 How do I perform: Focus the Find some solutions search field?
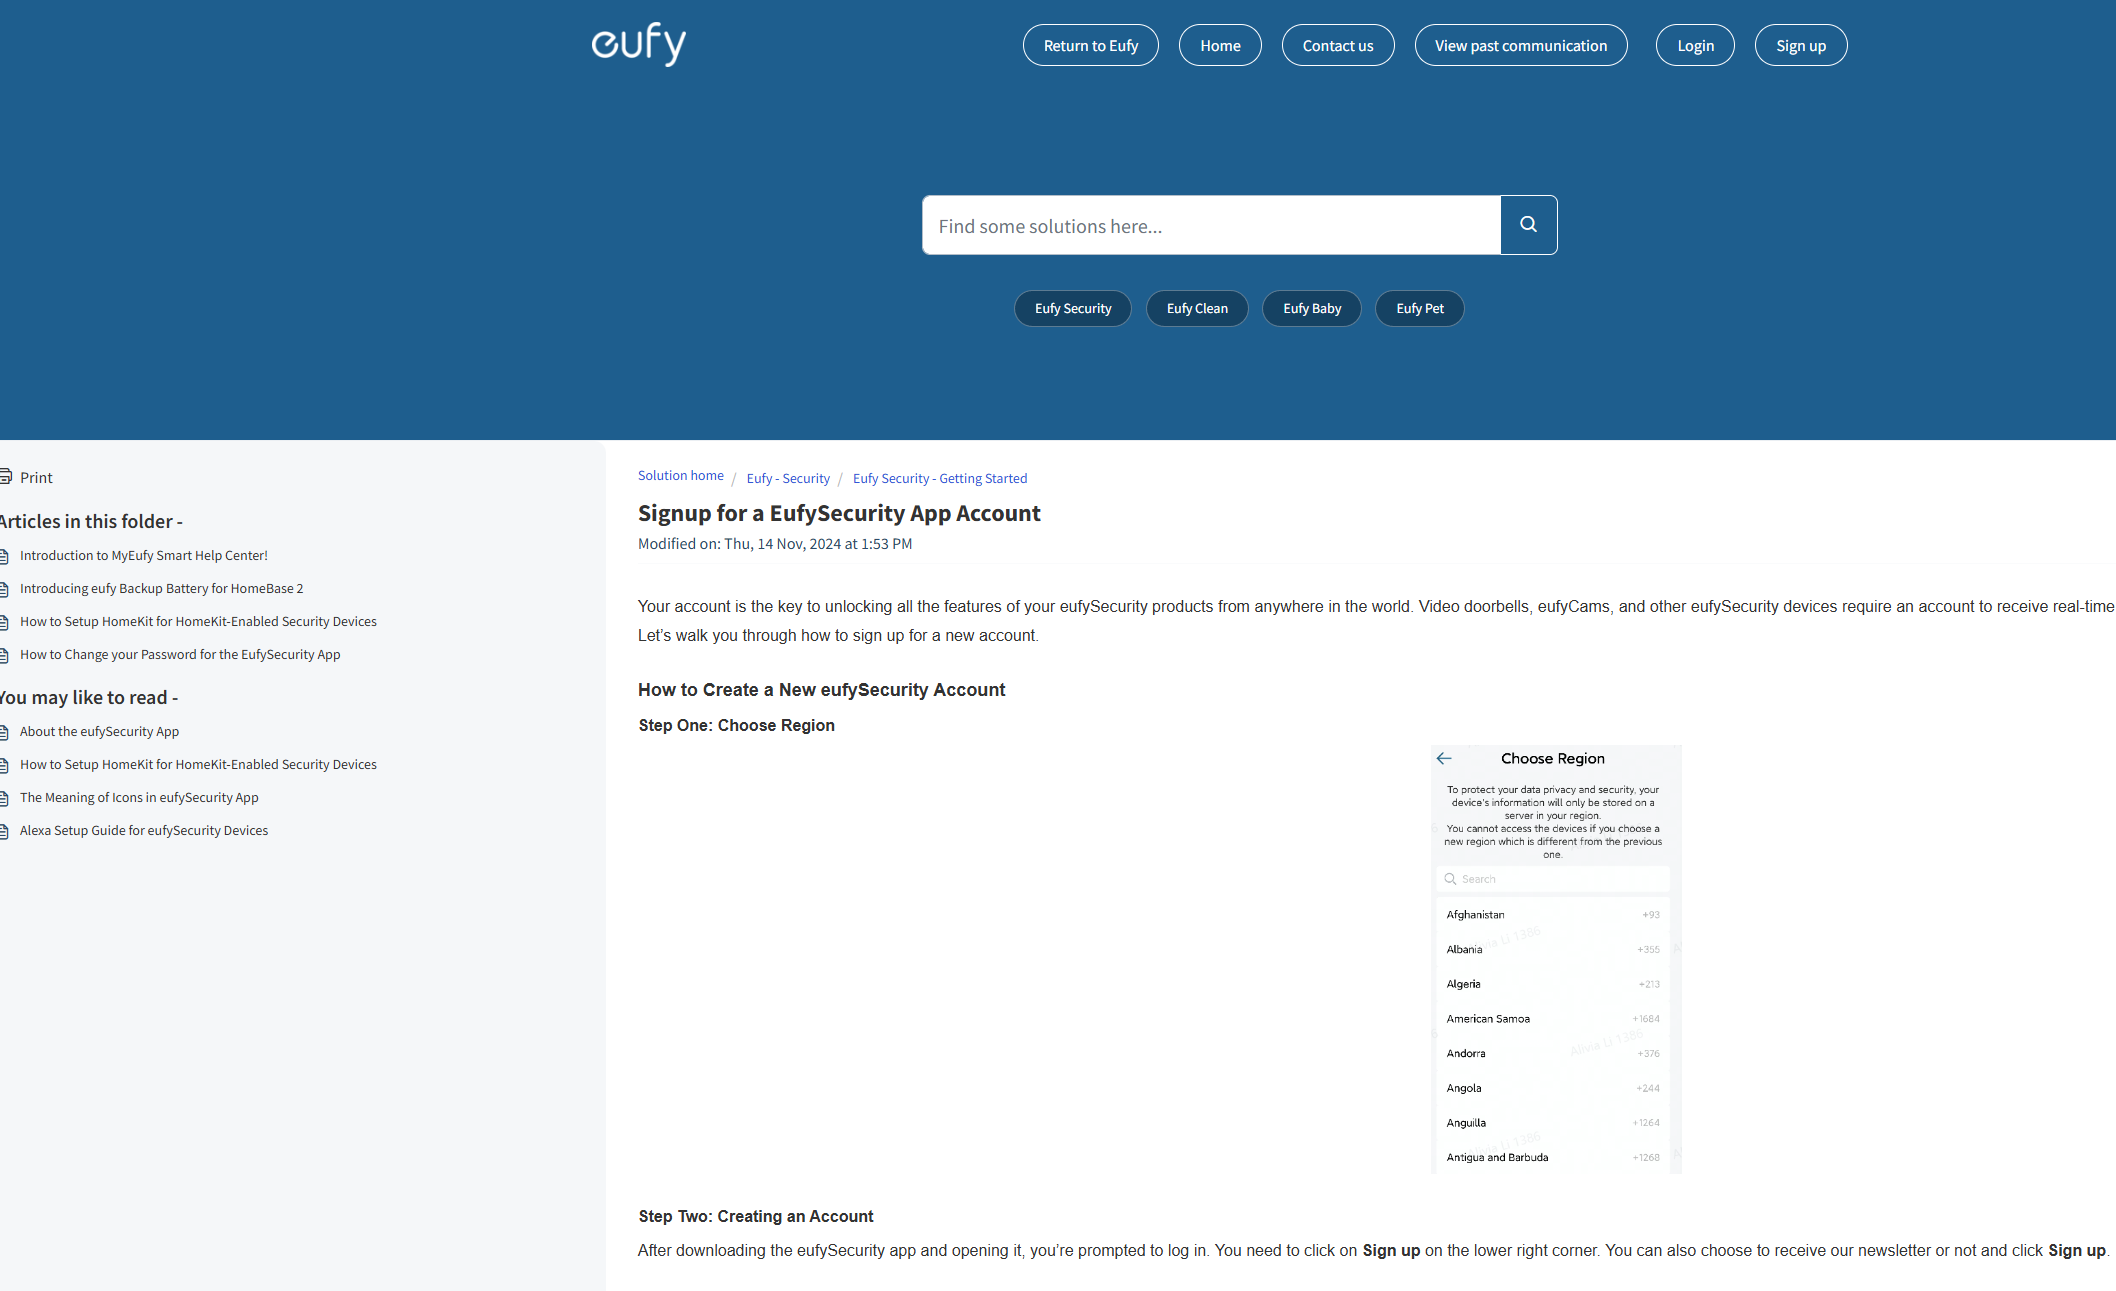(1210, 226)
